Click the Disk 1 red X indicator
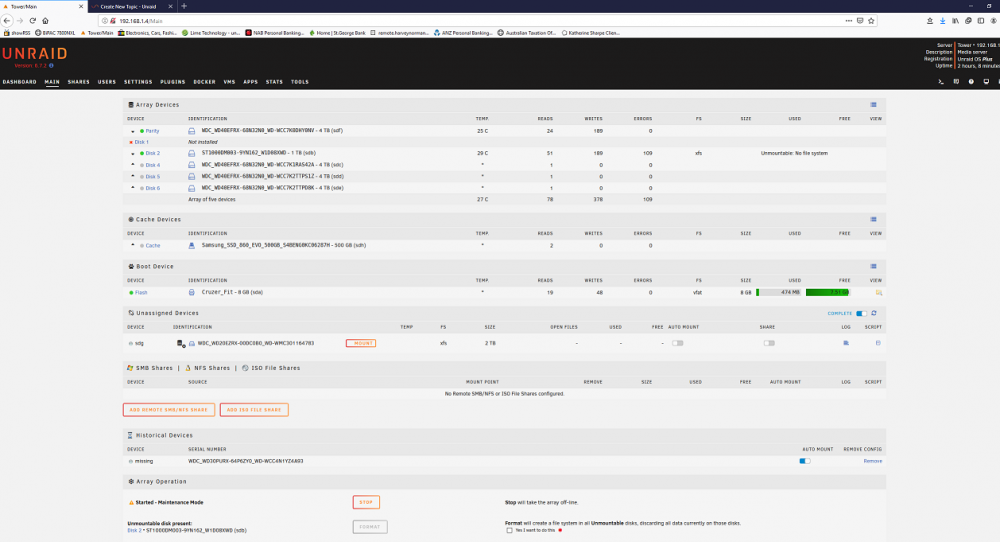The height and width of the screenshot is (542, 1000). tap(131, 142)
